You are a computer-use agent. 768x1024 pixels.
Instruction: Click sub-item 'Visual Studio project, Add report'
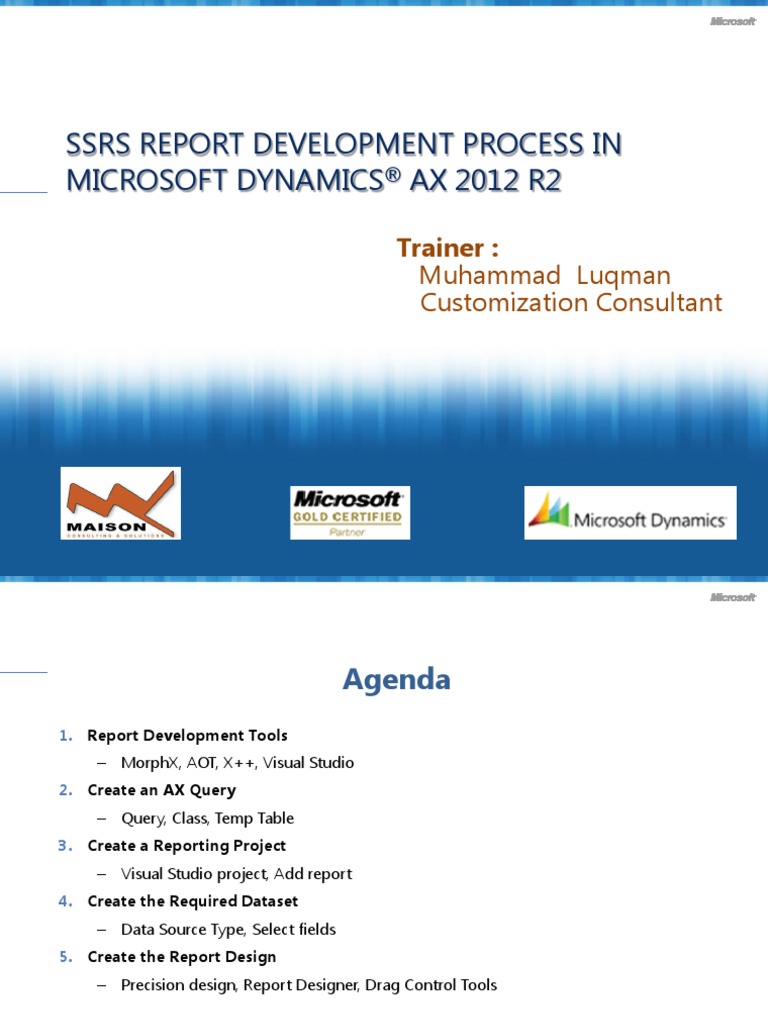tap(236, 874)
